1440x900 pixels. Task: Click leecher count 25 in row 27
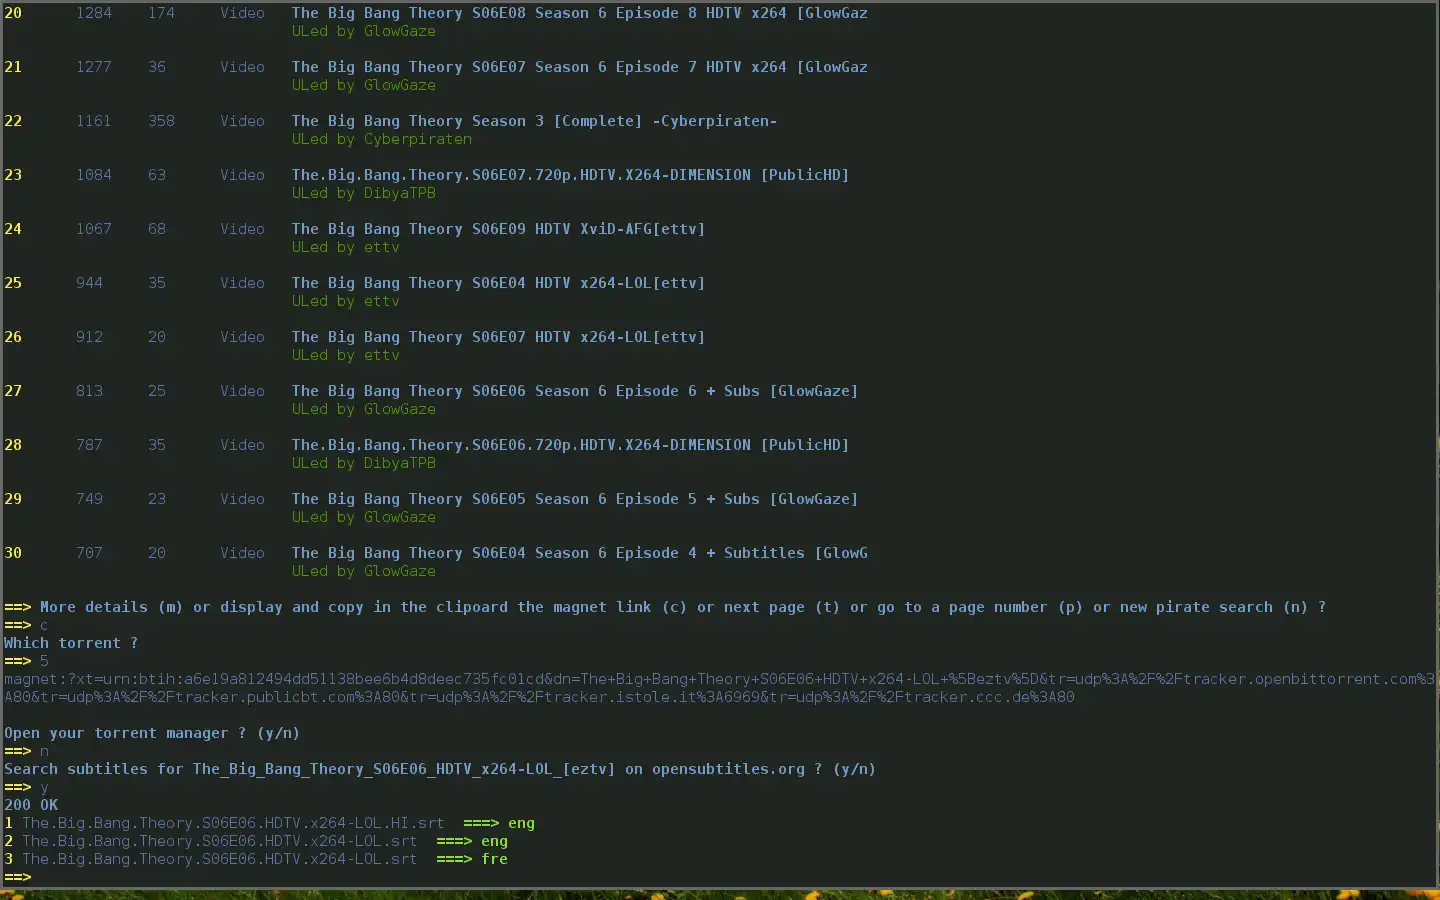(x=157, y=391)
